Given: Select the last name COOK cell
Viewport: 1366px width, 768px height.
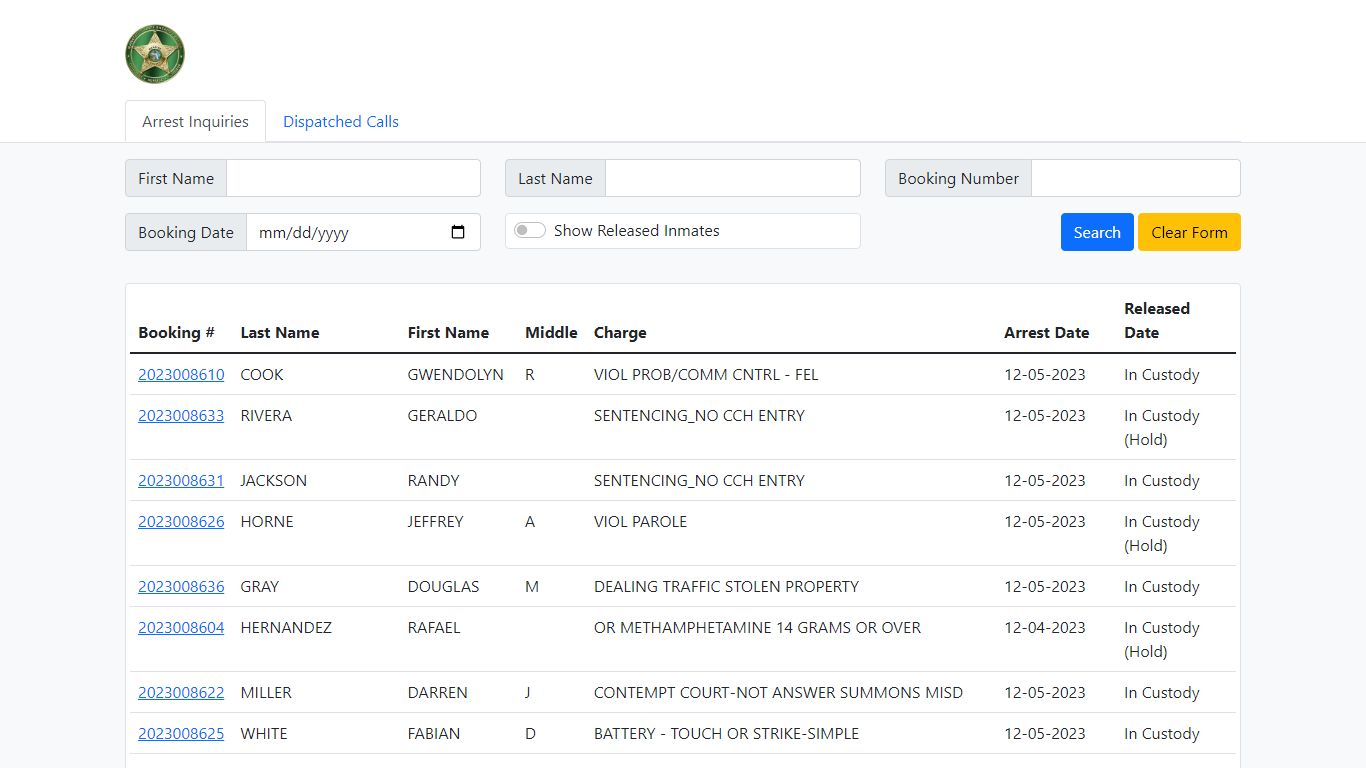Looking at the screenshot, I should click(262, 374).
